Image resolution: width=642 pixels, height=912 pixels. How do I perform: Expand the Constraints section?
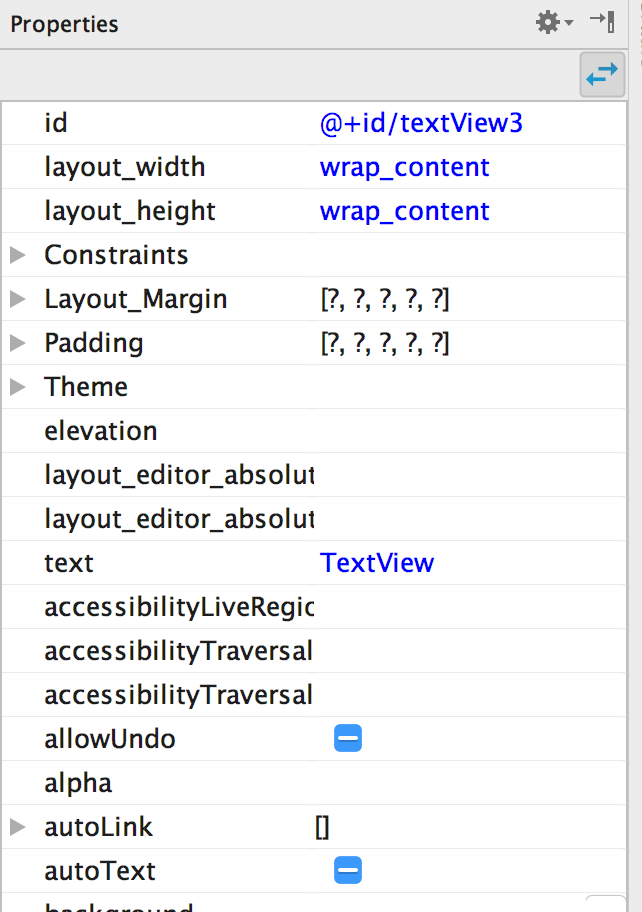point(16,254)
